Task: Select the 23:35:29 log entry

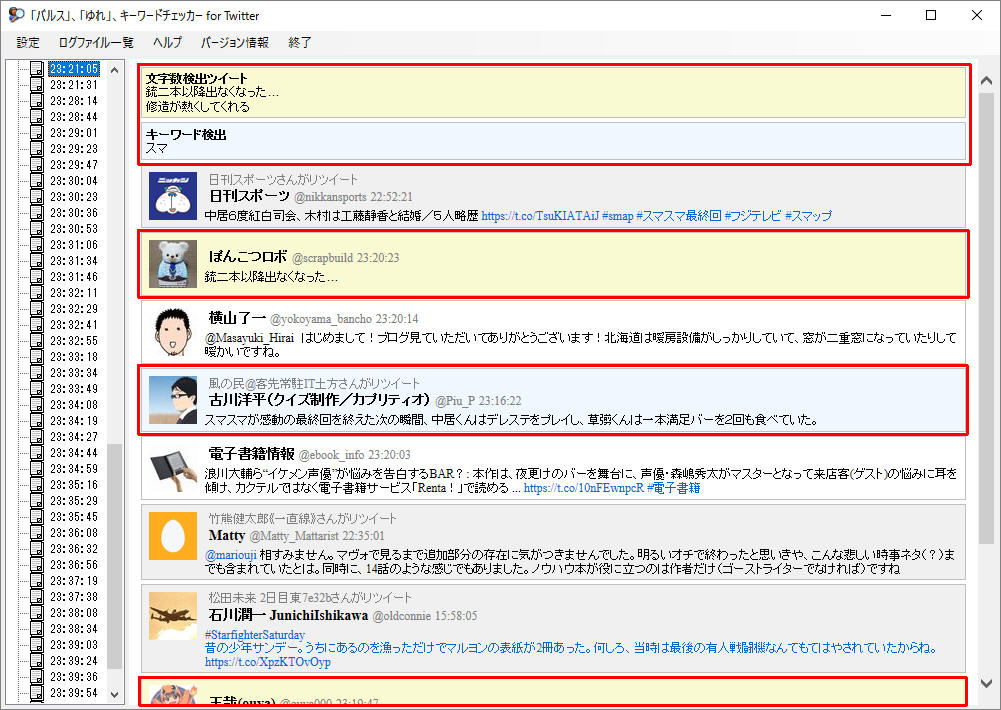Action: [x=74, y=501]
